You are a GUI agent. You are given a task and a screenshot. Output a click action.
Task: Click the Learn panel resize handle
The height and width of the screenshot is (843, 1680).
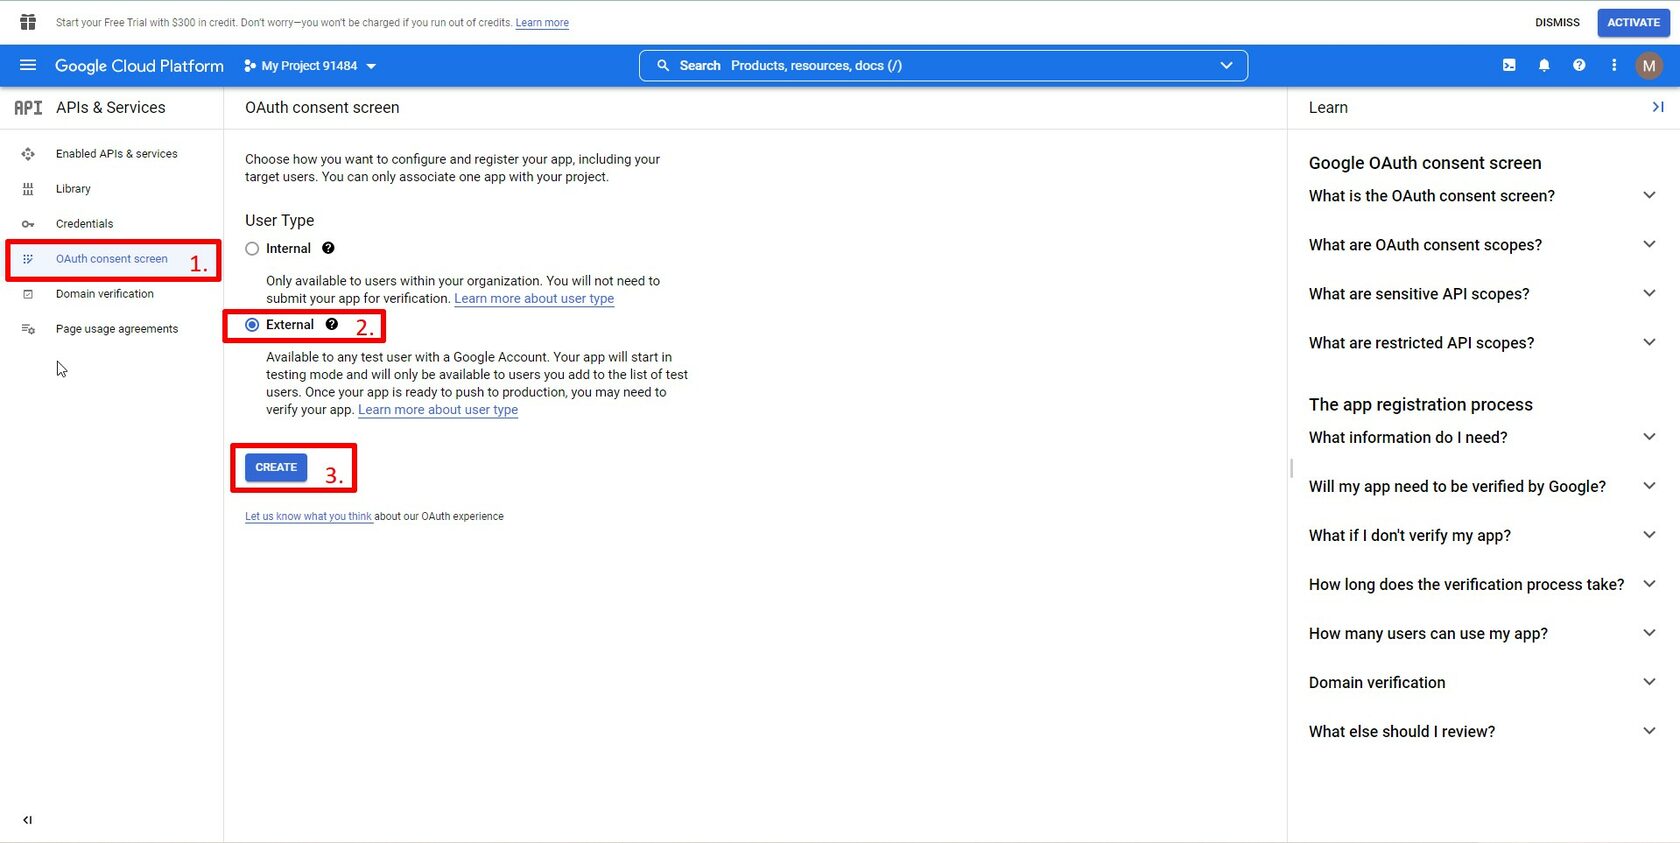(x=1291, y=468)
